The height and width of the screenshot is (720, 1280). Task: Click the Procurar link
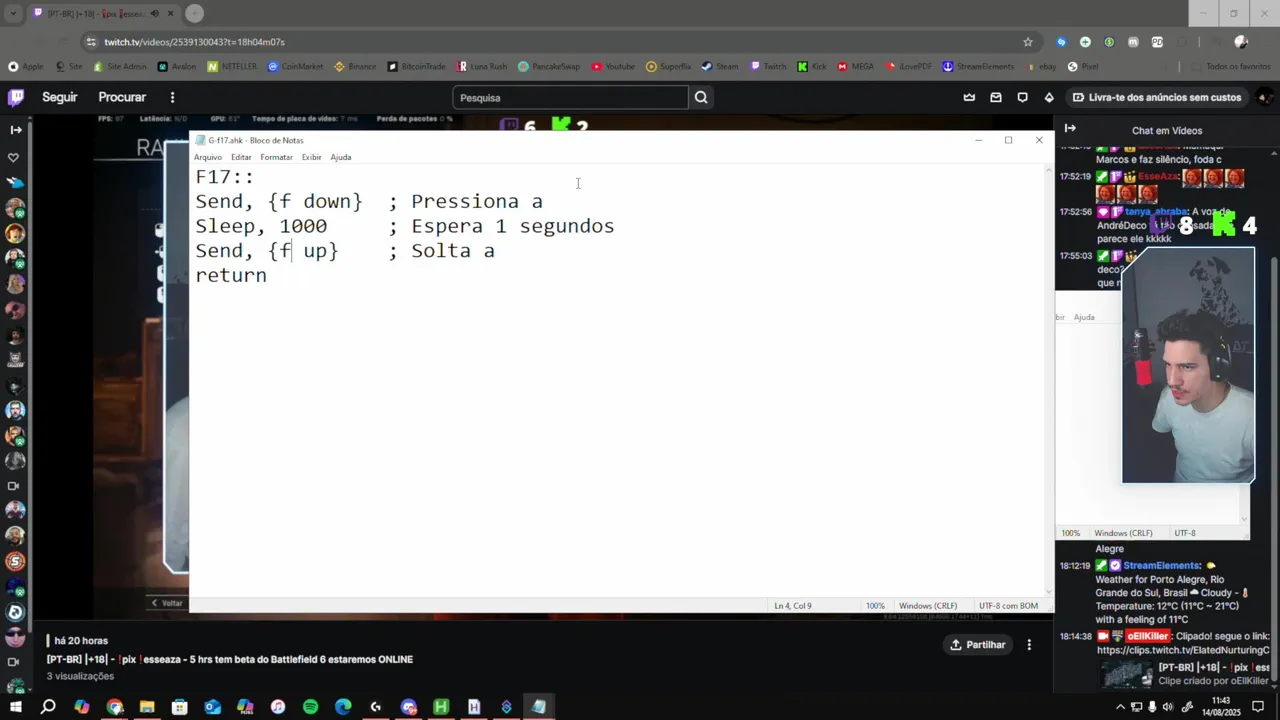tap(122, 97)
